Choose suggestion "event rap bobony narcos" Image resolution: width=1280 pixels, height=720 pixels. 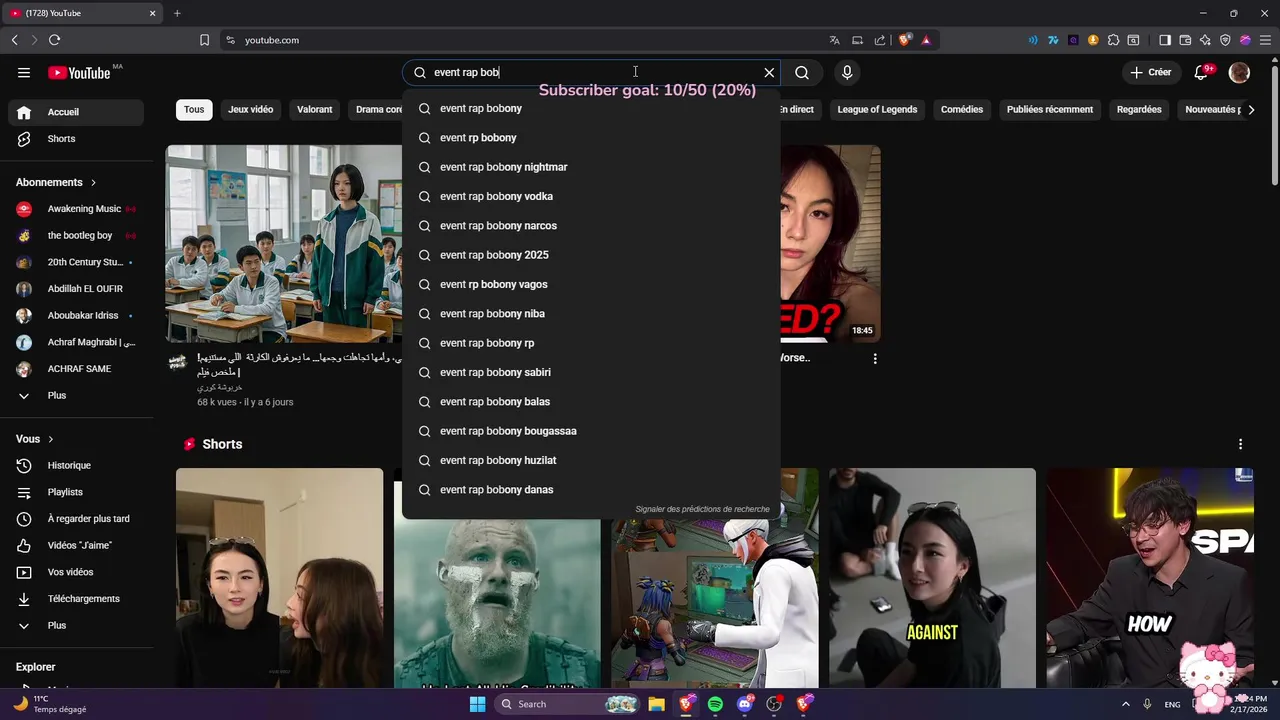click(591, 225)
